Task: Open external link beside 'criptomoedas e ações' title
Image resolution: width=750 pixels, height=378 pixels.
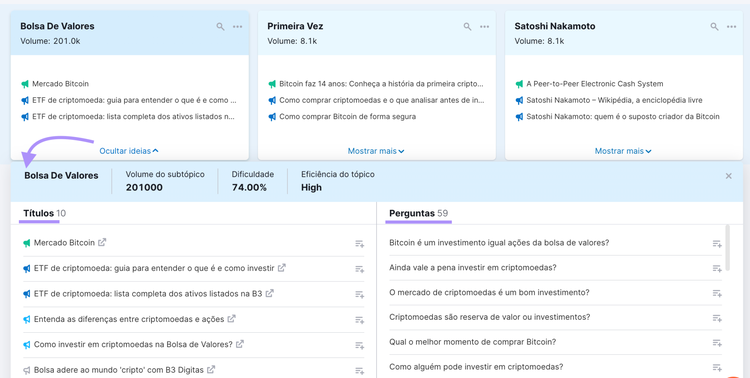Action: 232,319
